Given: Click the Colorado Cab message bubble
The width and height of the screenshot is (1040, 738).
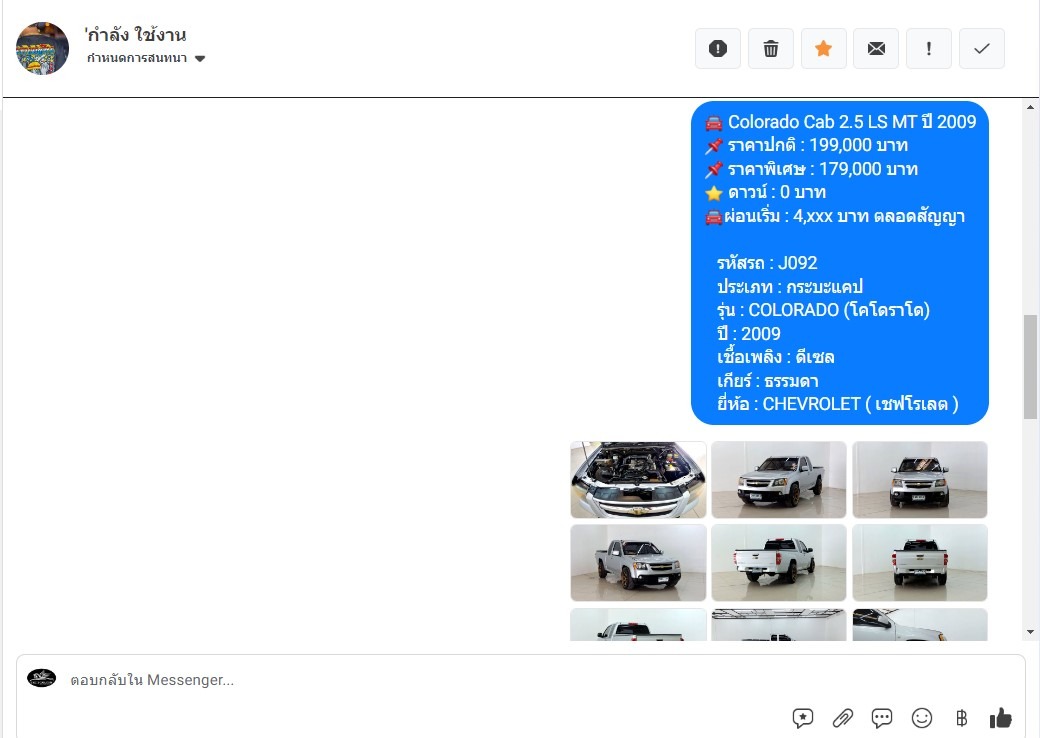Looking at the screenshot, I should point(840,263).
